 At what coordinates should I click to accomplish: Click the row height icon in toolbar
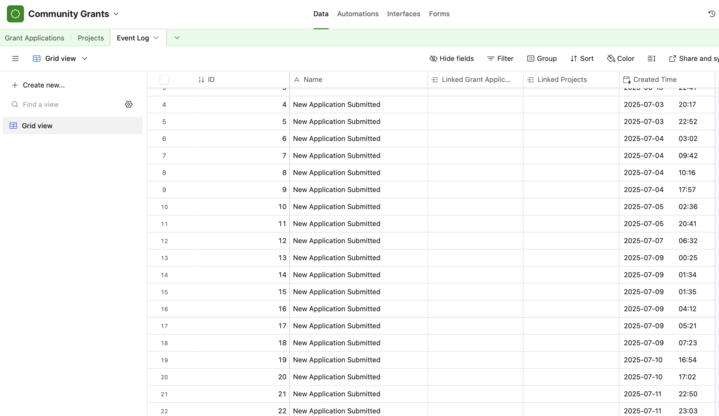tap(651, 59)
